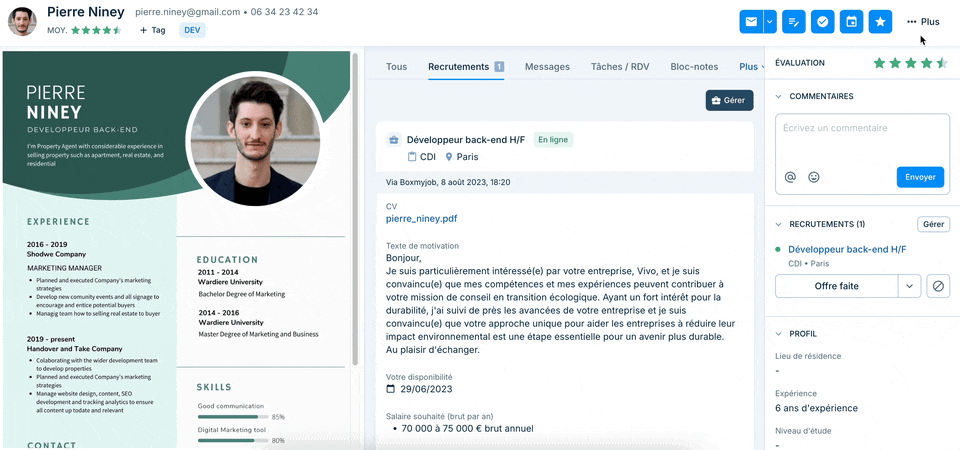Screen dimensions: 960x450
Task: Click the Évaluation star rating in sidebar
Action: 910,62
